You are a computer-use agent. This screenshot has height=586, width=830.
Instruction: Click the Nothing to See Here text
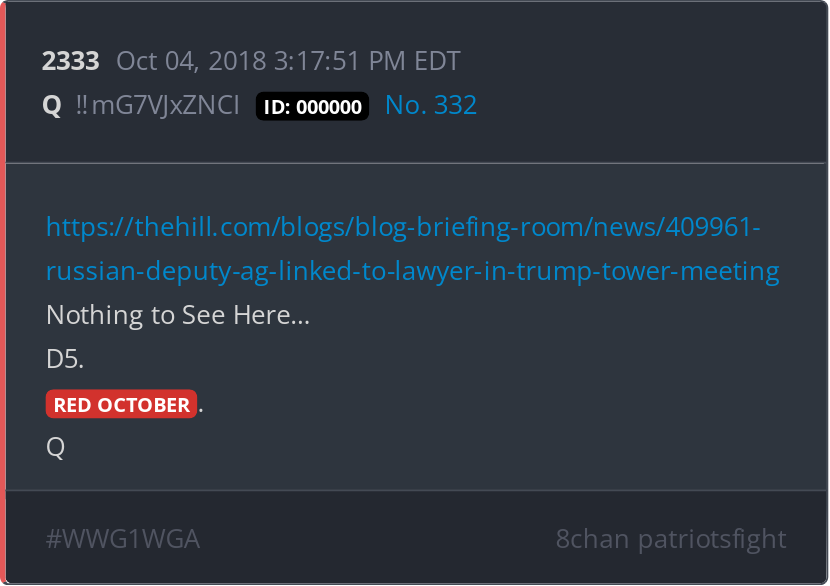tap(178, 315)
